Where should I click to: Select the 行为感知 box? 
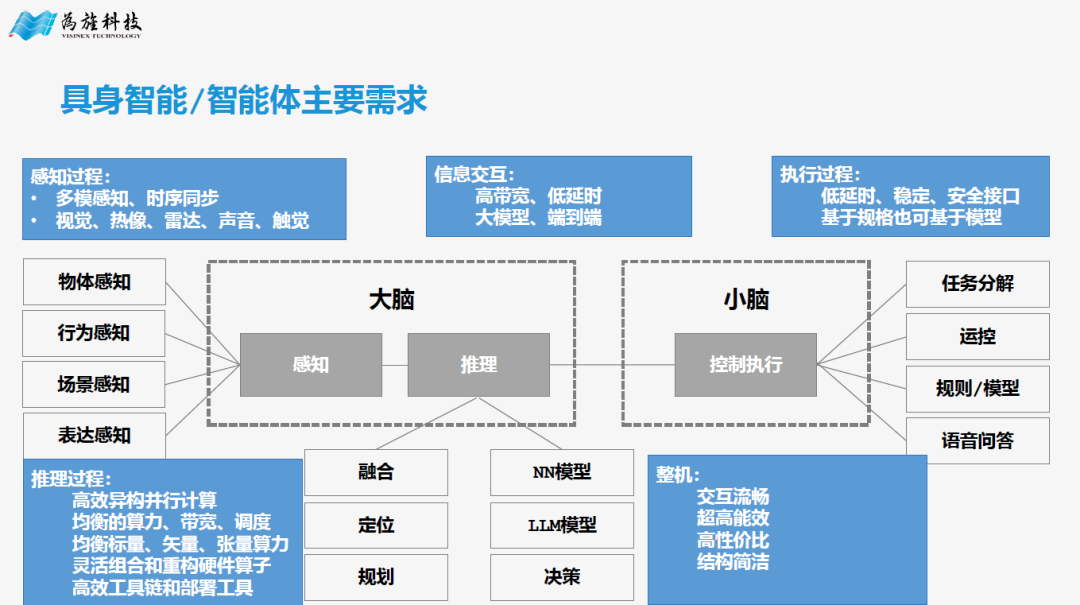point(94,334)
